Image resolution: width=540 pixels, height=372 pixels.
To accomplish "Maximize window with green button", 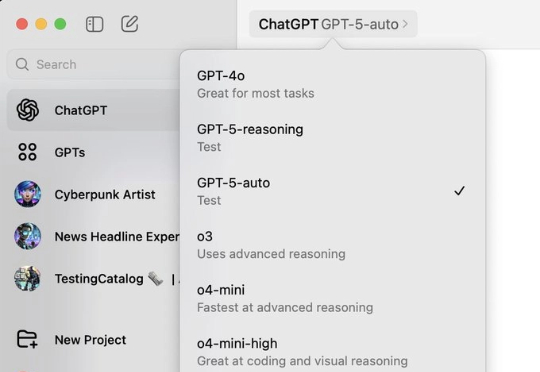I will pos(60,24).
